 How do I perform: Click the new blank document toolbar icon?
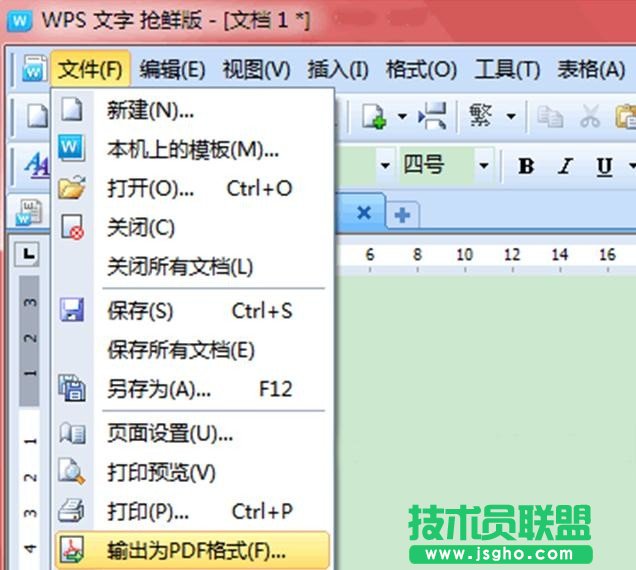tap(37, 116)
